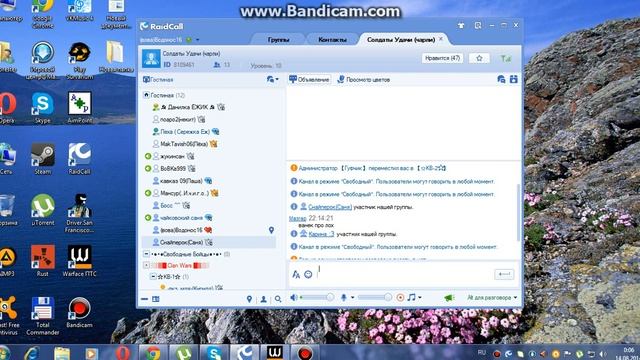Click the Снайперок(Саня) link in chat
640x360 pixels.
point(330,207)
